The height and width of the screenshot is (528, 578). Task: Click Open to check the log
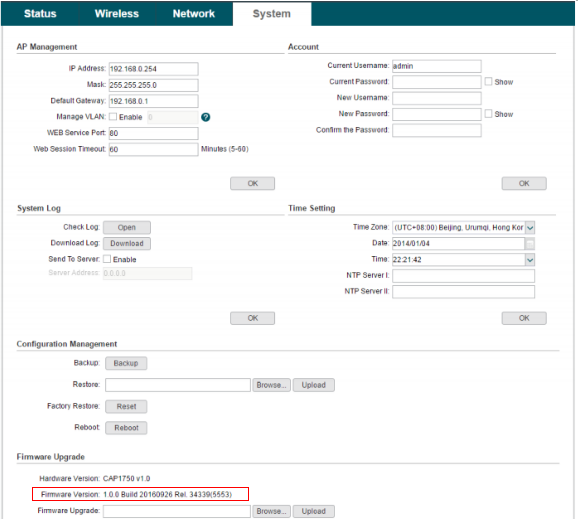click(x=127, y=227)
